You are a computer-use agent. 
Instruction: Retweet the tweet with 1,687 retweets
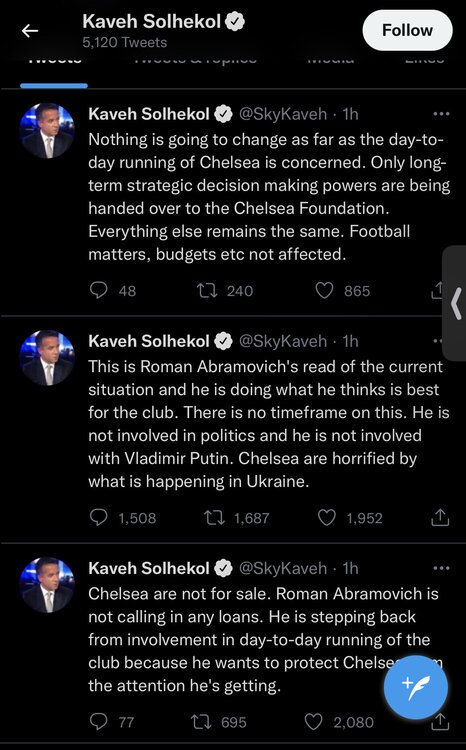[214, 518]
